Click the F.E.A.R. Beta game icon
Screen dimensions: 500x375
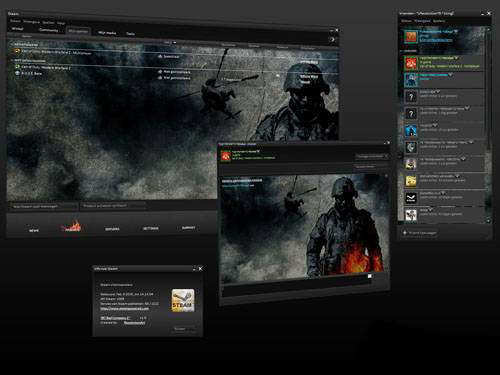[18, 73]
